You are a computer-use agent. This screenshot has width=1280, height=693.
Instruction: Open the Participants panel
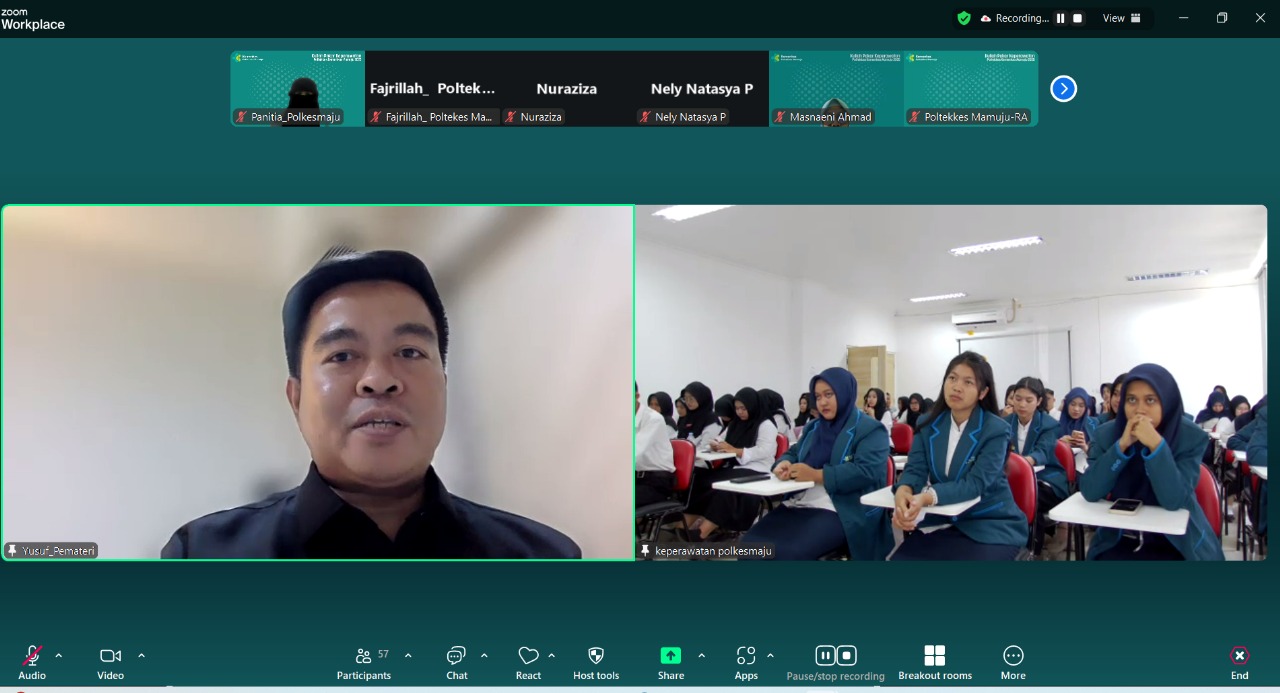[364, 656]
